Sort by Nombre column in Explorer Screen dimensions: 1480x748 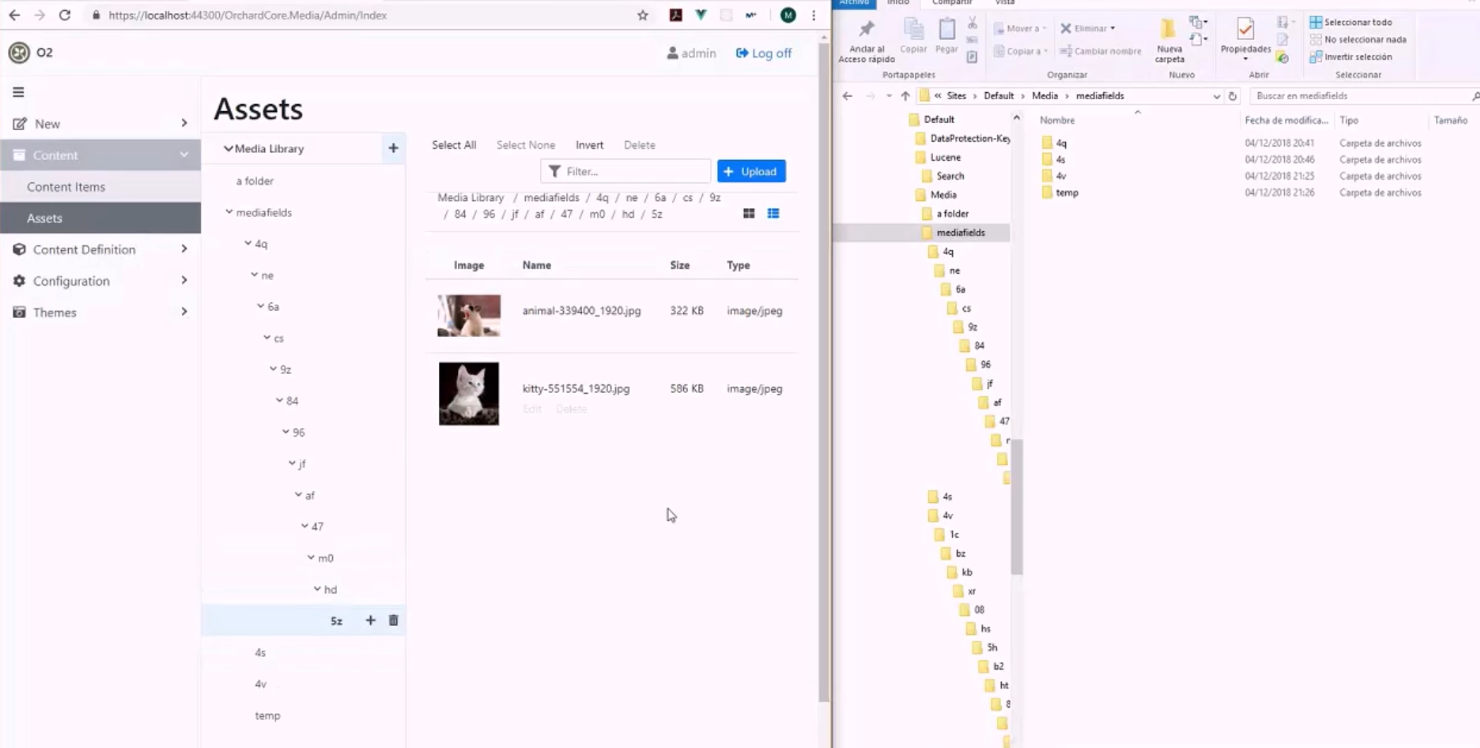coord(1057,120)
